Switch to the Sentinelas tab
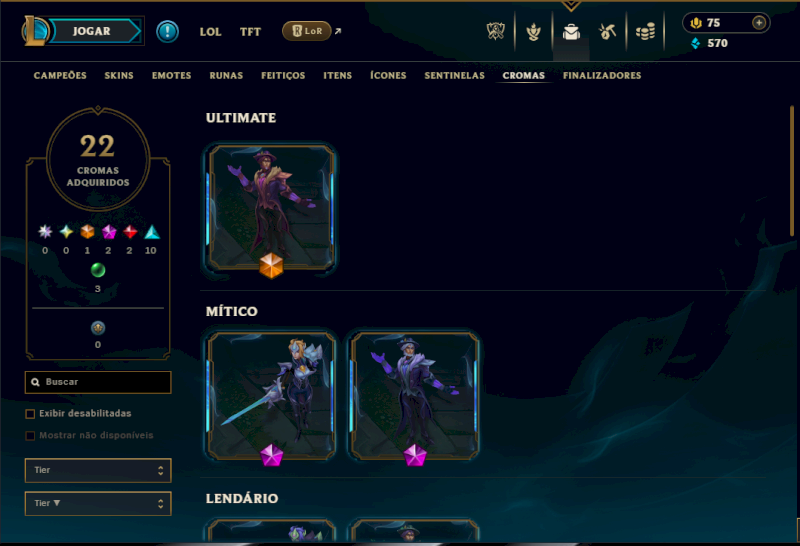 pyautogui.click(x=455, y=76)
